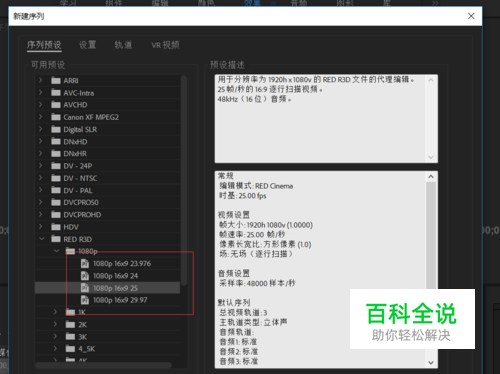Expand the Digital SLR preset folder
The image size is (500, 374).
click(x=41, y=129)
